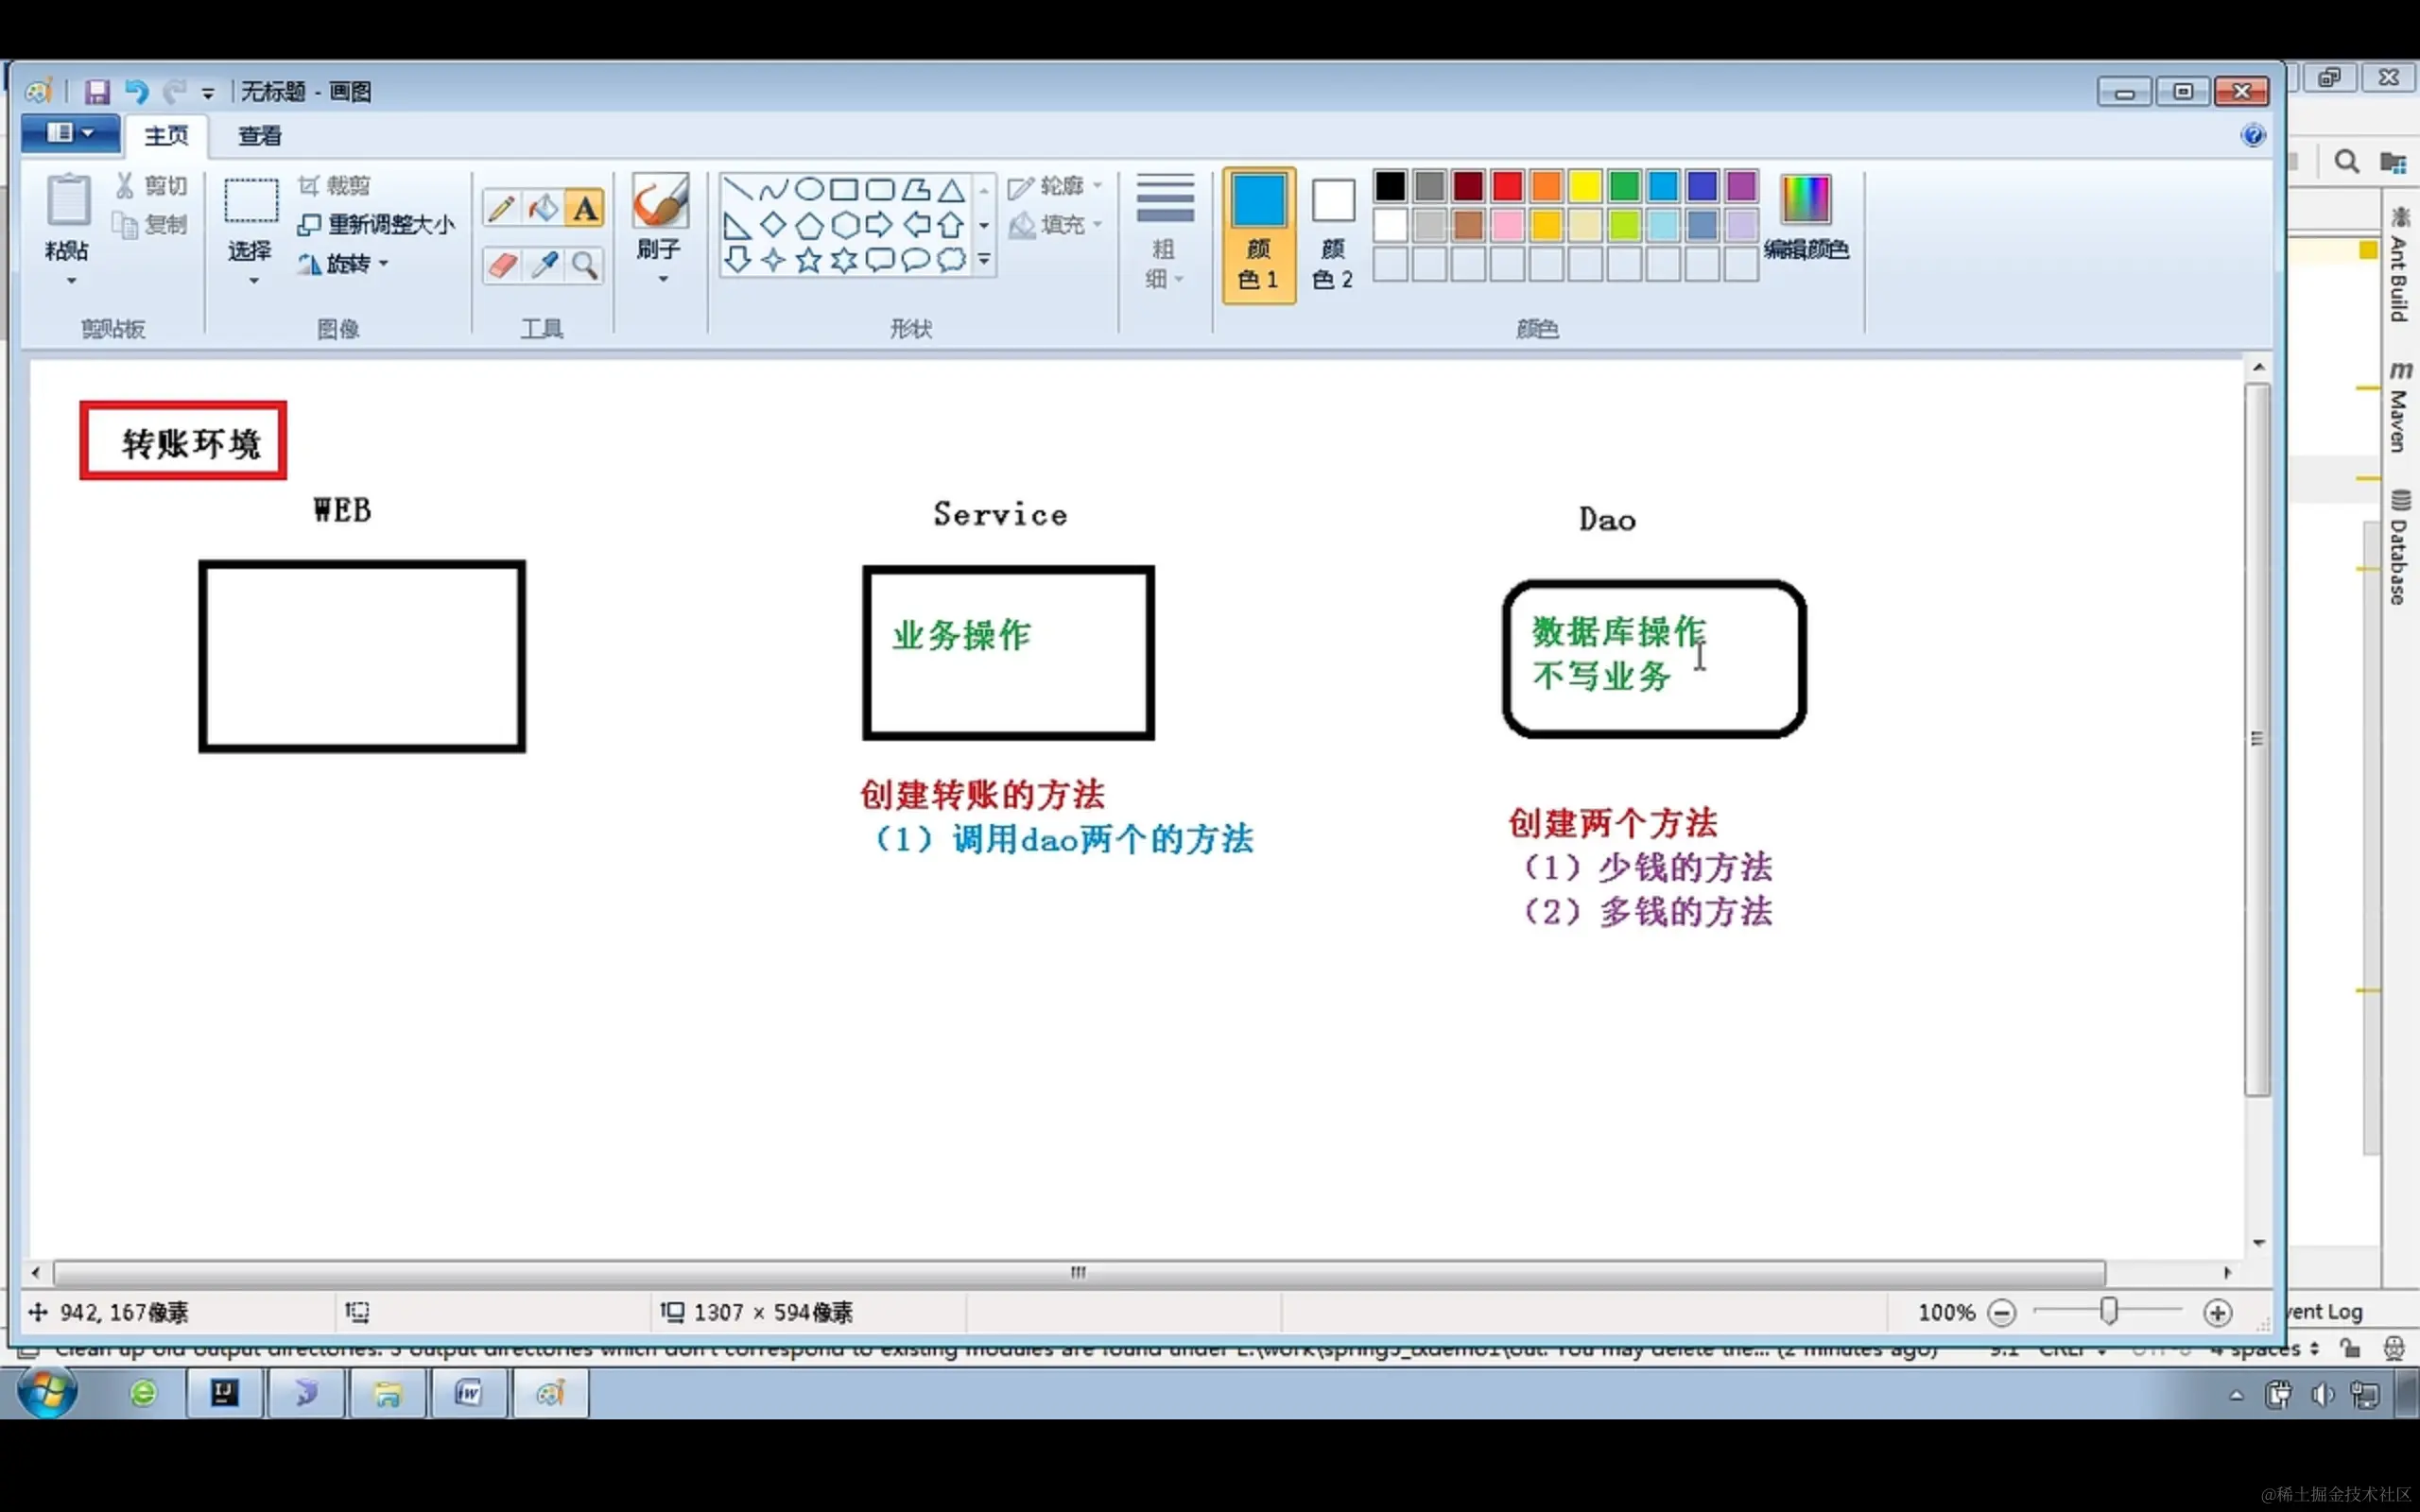Choose the five-point star shape
Screen dimensions: 2420x1512
(x=808, y=261)
